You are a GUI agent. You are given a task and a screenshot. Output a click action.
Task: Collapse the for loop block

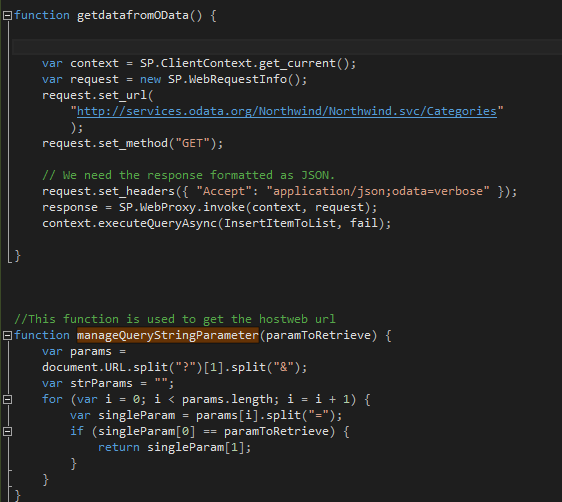[x=7, y=400]
